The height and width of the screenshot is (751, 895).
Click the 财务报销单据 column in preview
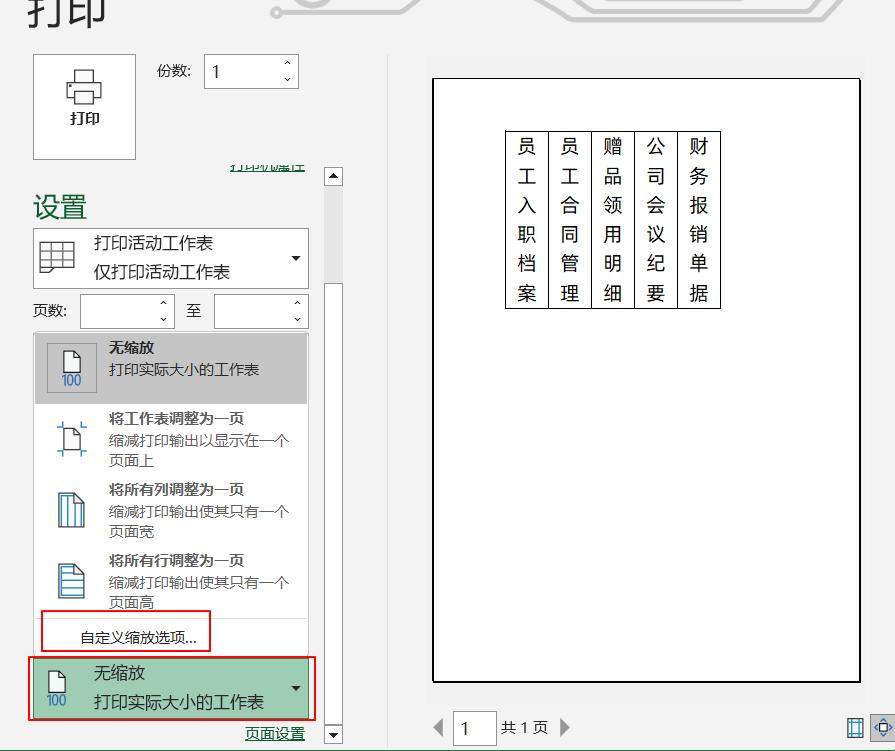click(699, 220)
